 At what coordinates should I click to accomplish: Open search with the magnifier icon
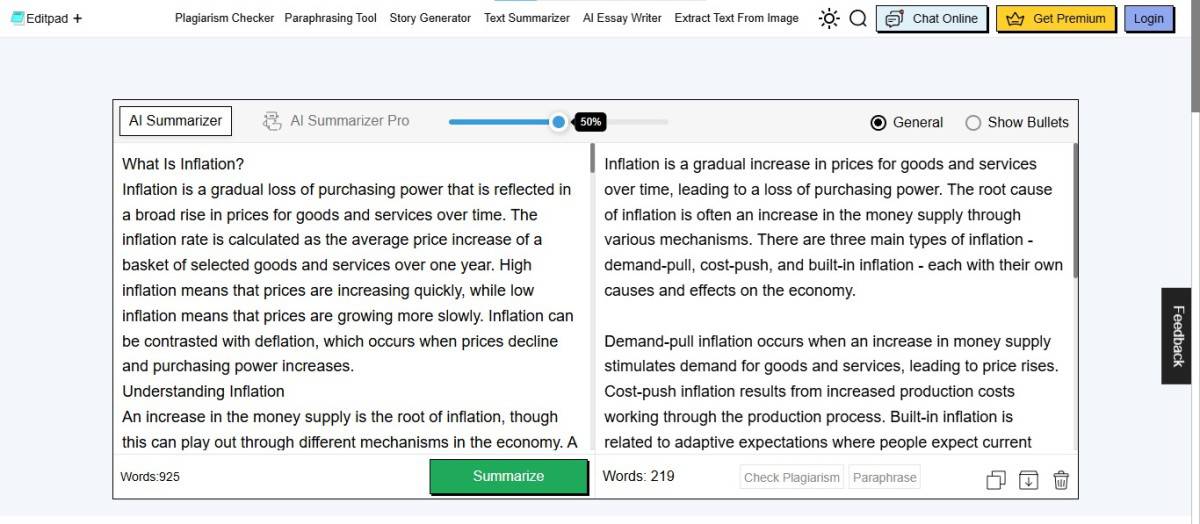pos(858,18)
